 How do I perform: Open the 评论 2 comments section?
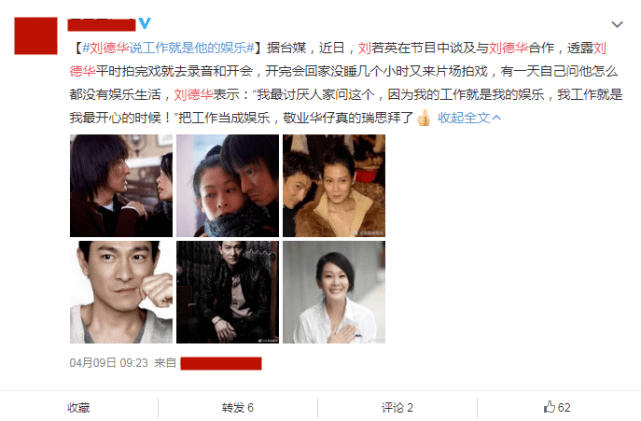(397, 408)
